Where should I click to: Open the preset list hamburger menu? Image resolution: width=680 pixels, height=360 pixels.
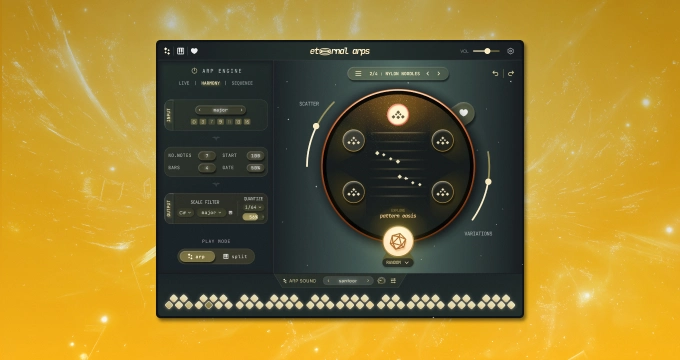(x=358, y=74)
